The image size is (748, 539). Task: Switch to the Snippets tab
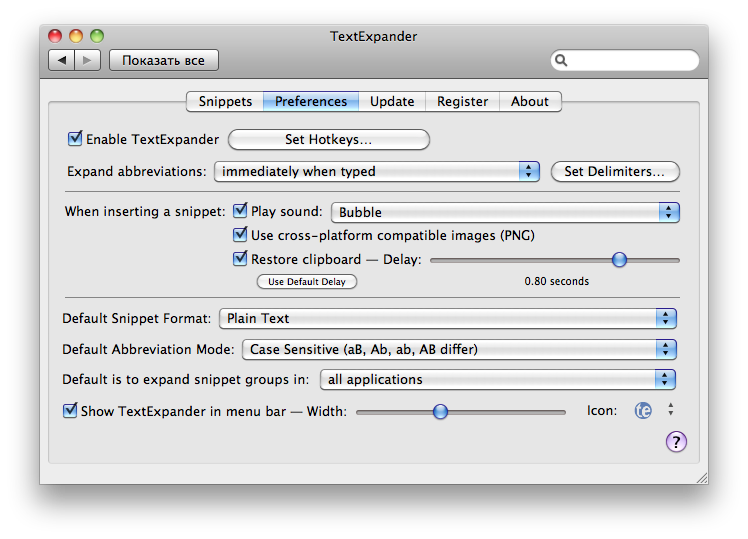pos(225,102)
